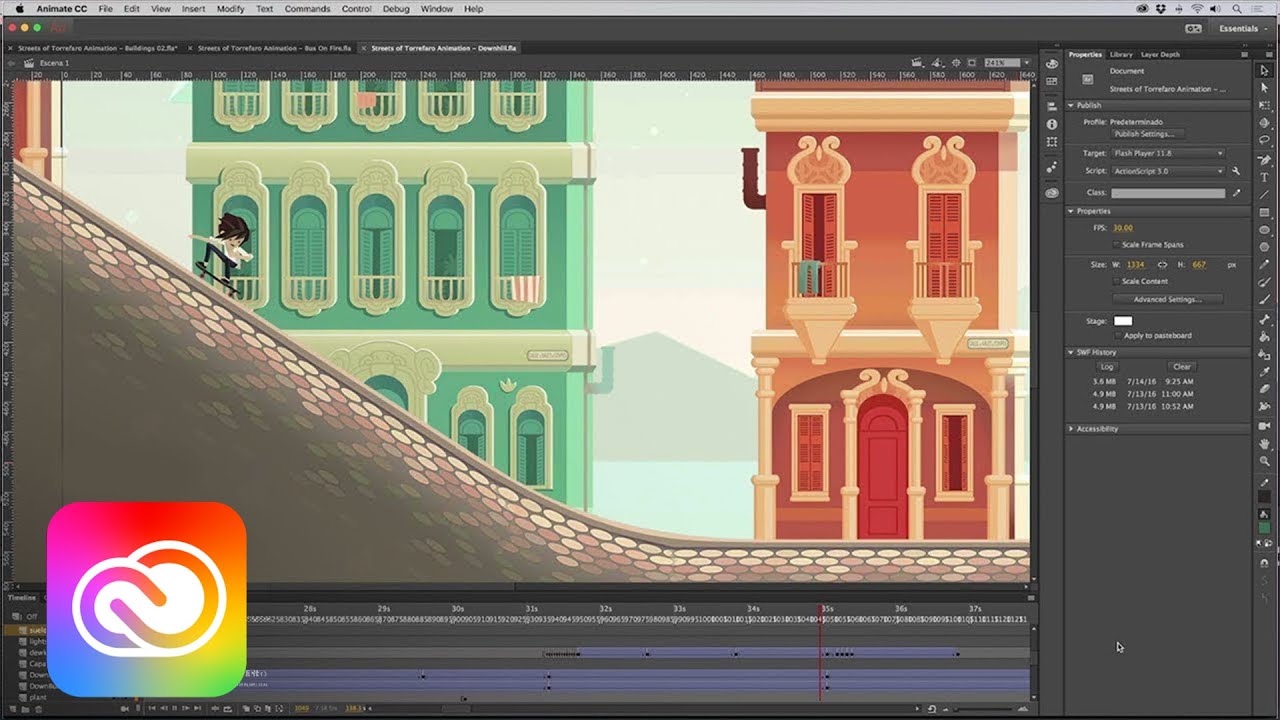
Task: Select the Paint Bucket tool
Action: pos(1264,336)
